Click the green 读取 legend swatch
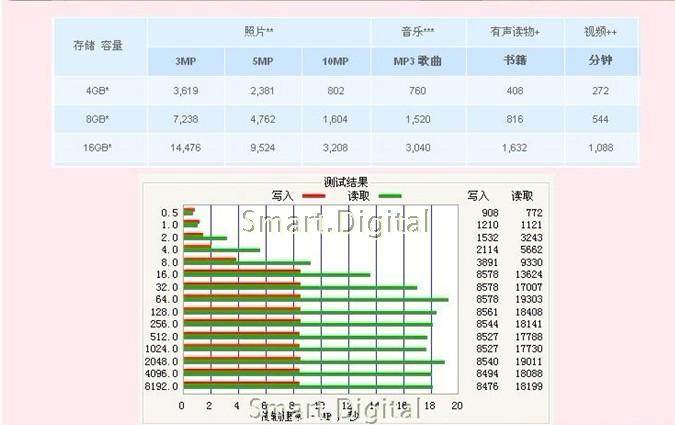Image resolution: width=675 pixels, height=425 pixels. pyautogui.click(x=385, y=195)
